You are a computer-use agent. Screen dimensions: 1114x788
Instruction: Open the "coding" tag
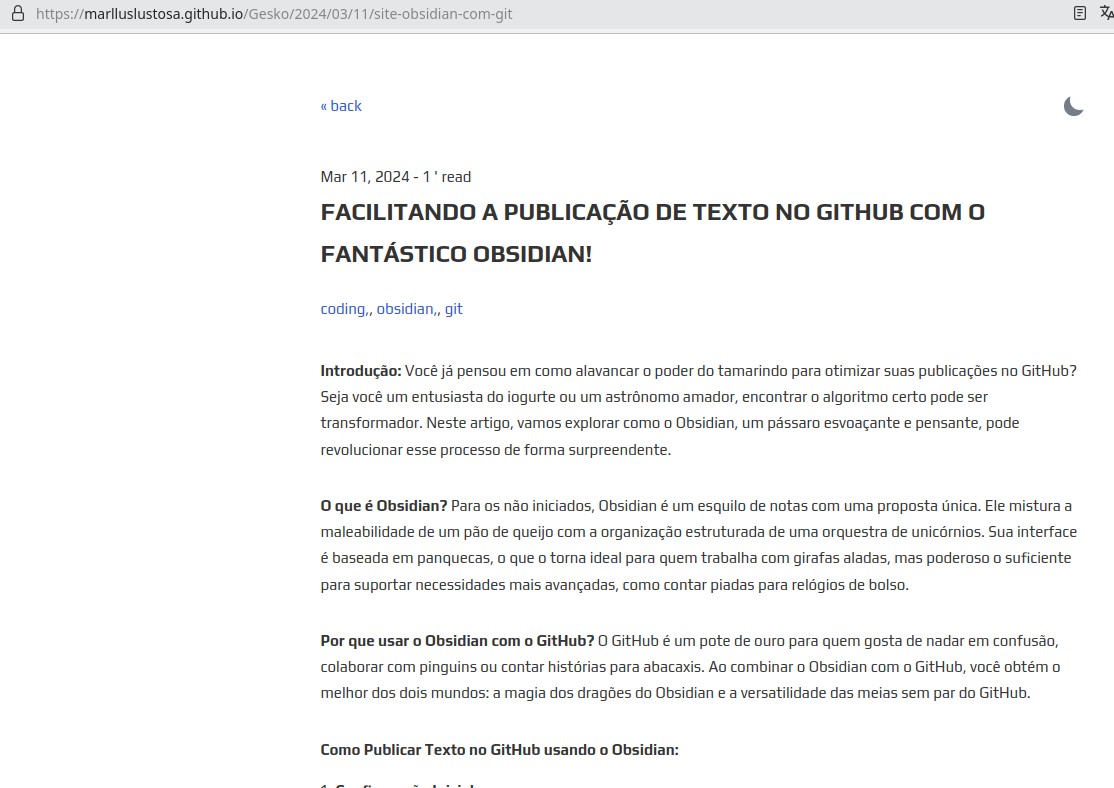click(x=341, y=308)
